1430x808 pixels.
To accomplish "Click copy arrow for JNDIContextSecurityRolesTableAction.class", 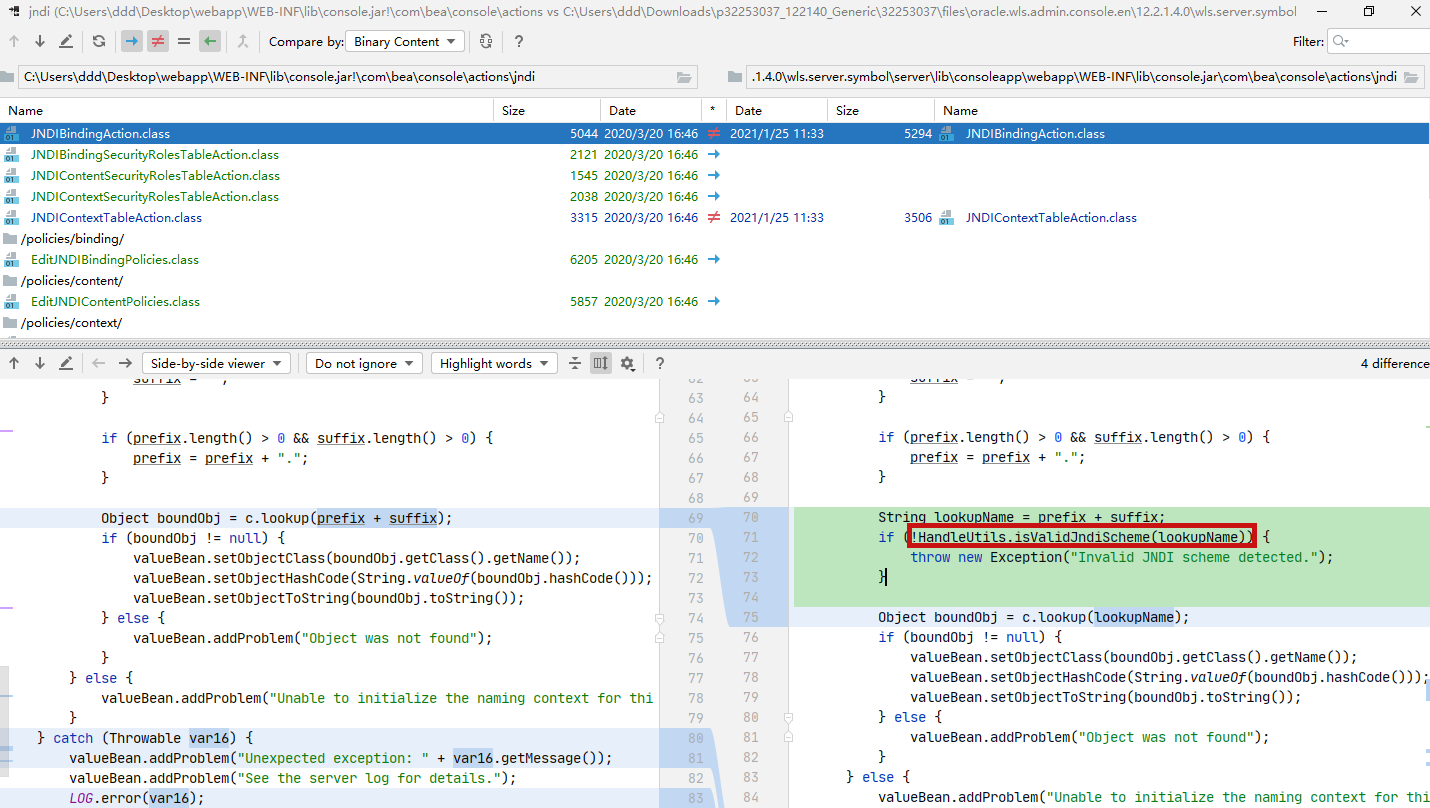I will (714, 196).
